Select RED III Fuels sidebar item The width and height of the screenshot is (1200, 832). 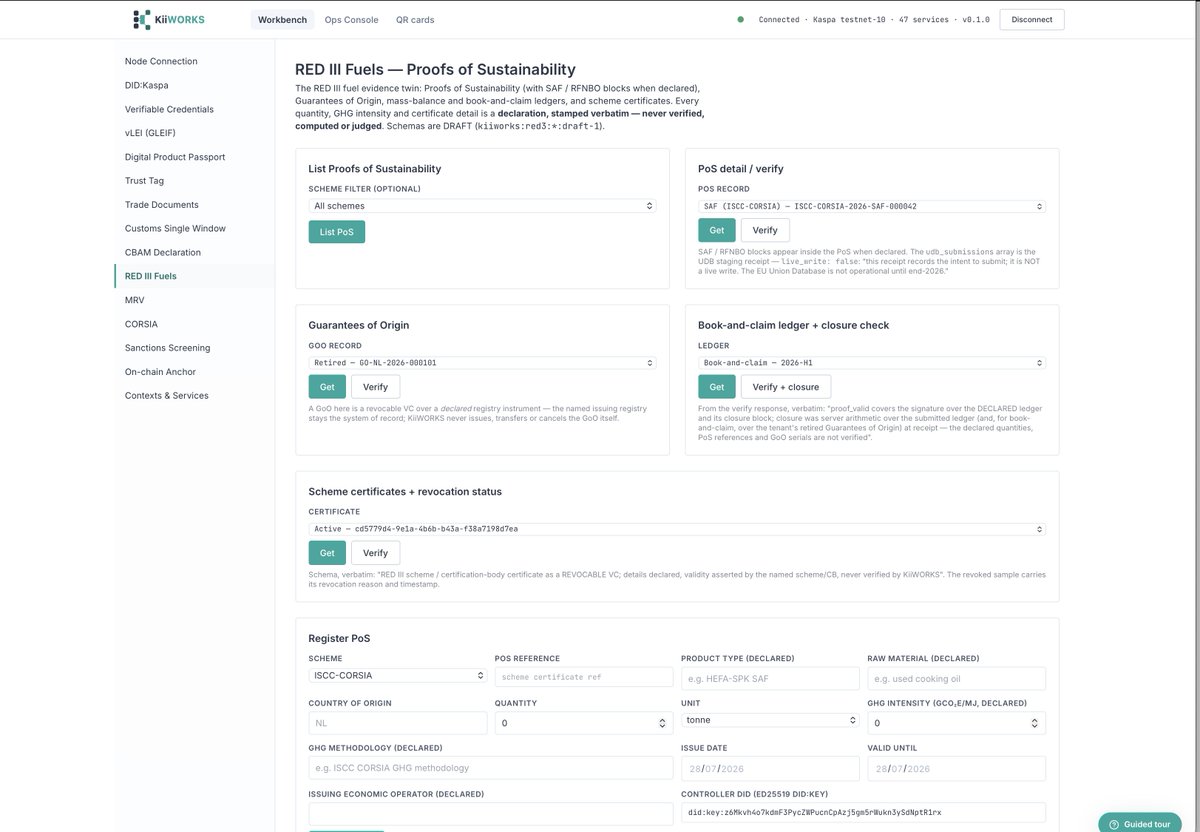coord(194,276)
